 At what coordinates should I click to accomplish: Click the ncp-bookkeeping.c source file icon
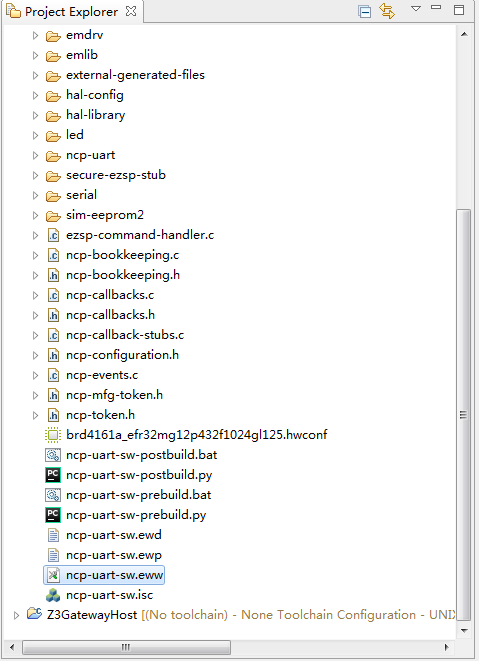(x=53, y=255)
